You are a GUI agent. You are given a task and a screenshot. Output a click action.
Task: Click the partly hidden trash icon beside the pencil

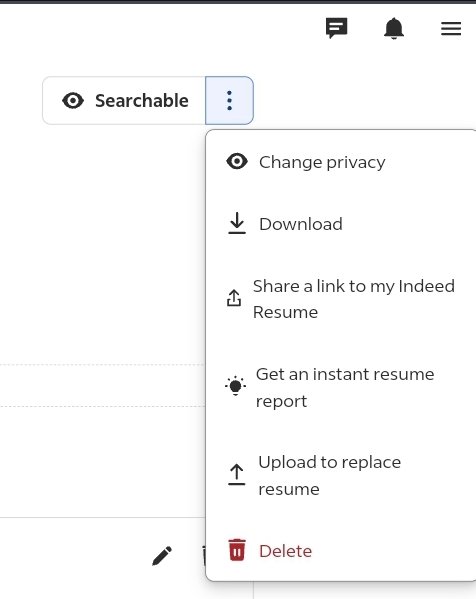(204, 556)
